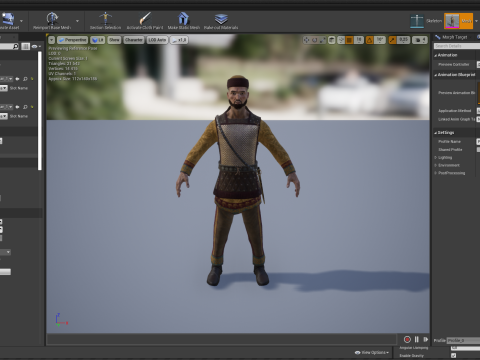Open the rotation snap angle value
This screenshot has height=360, width=480.
tap(380, 40)
